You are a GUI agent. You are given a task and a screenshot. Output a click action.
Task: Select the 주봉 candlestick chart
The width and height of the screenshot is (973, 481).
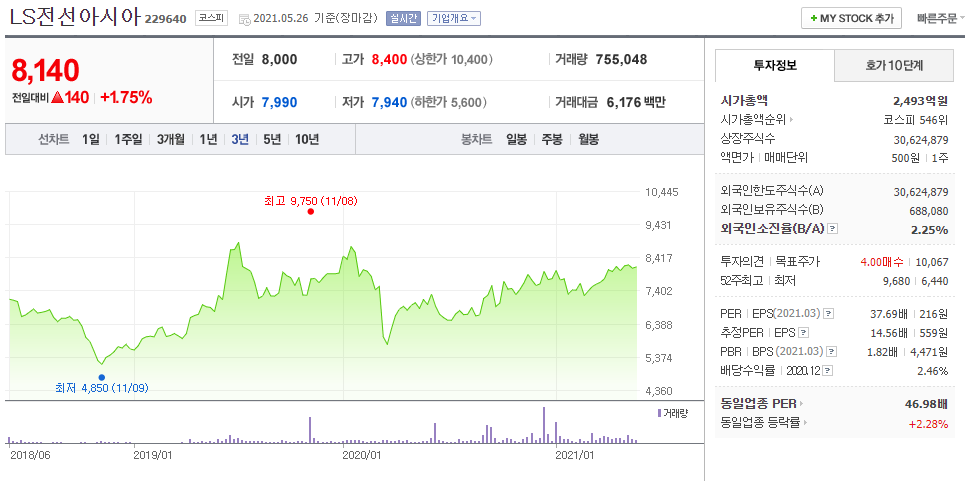click(x=552, y=140)
